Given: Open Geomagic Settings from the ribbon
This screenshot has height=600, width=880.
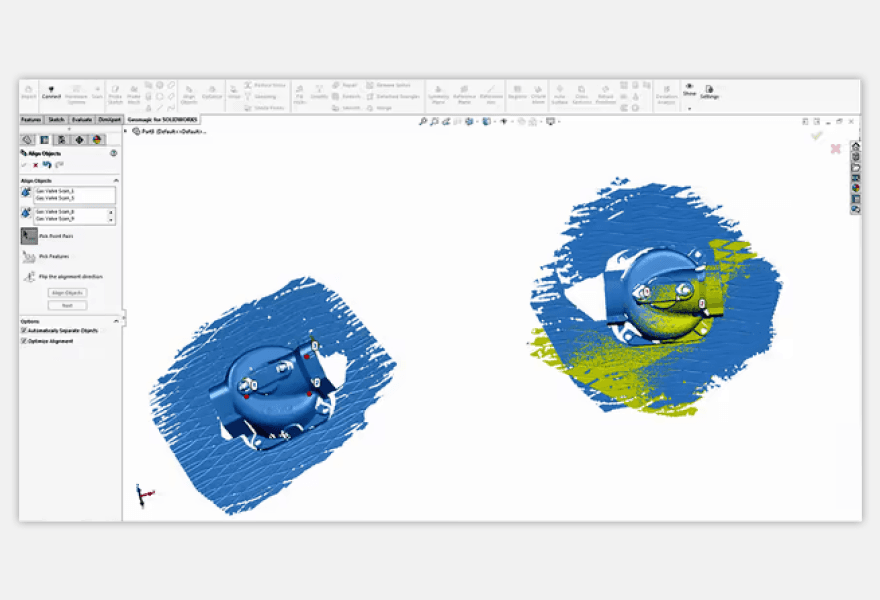Looking at the screenshot, I should pyautogui.click(x=708, y=92).
